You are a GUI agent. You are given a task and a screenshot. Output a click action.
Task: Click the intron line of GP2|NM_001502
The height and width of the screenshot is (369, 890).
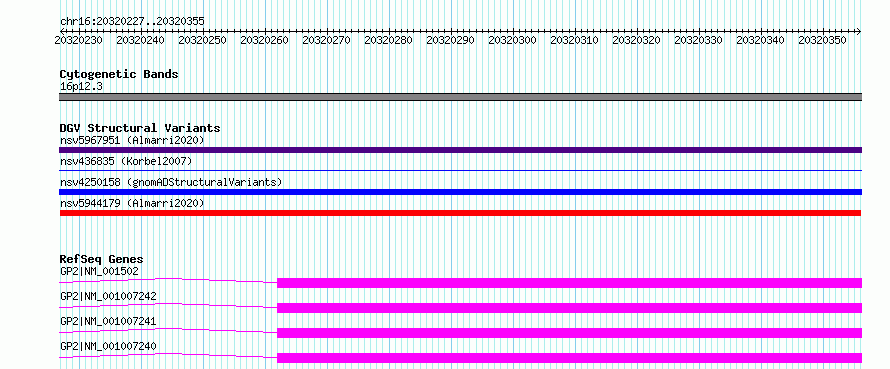tap(168, 279)
